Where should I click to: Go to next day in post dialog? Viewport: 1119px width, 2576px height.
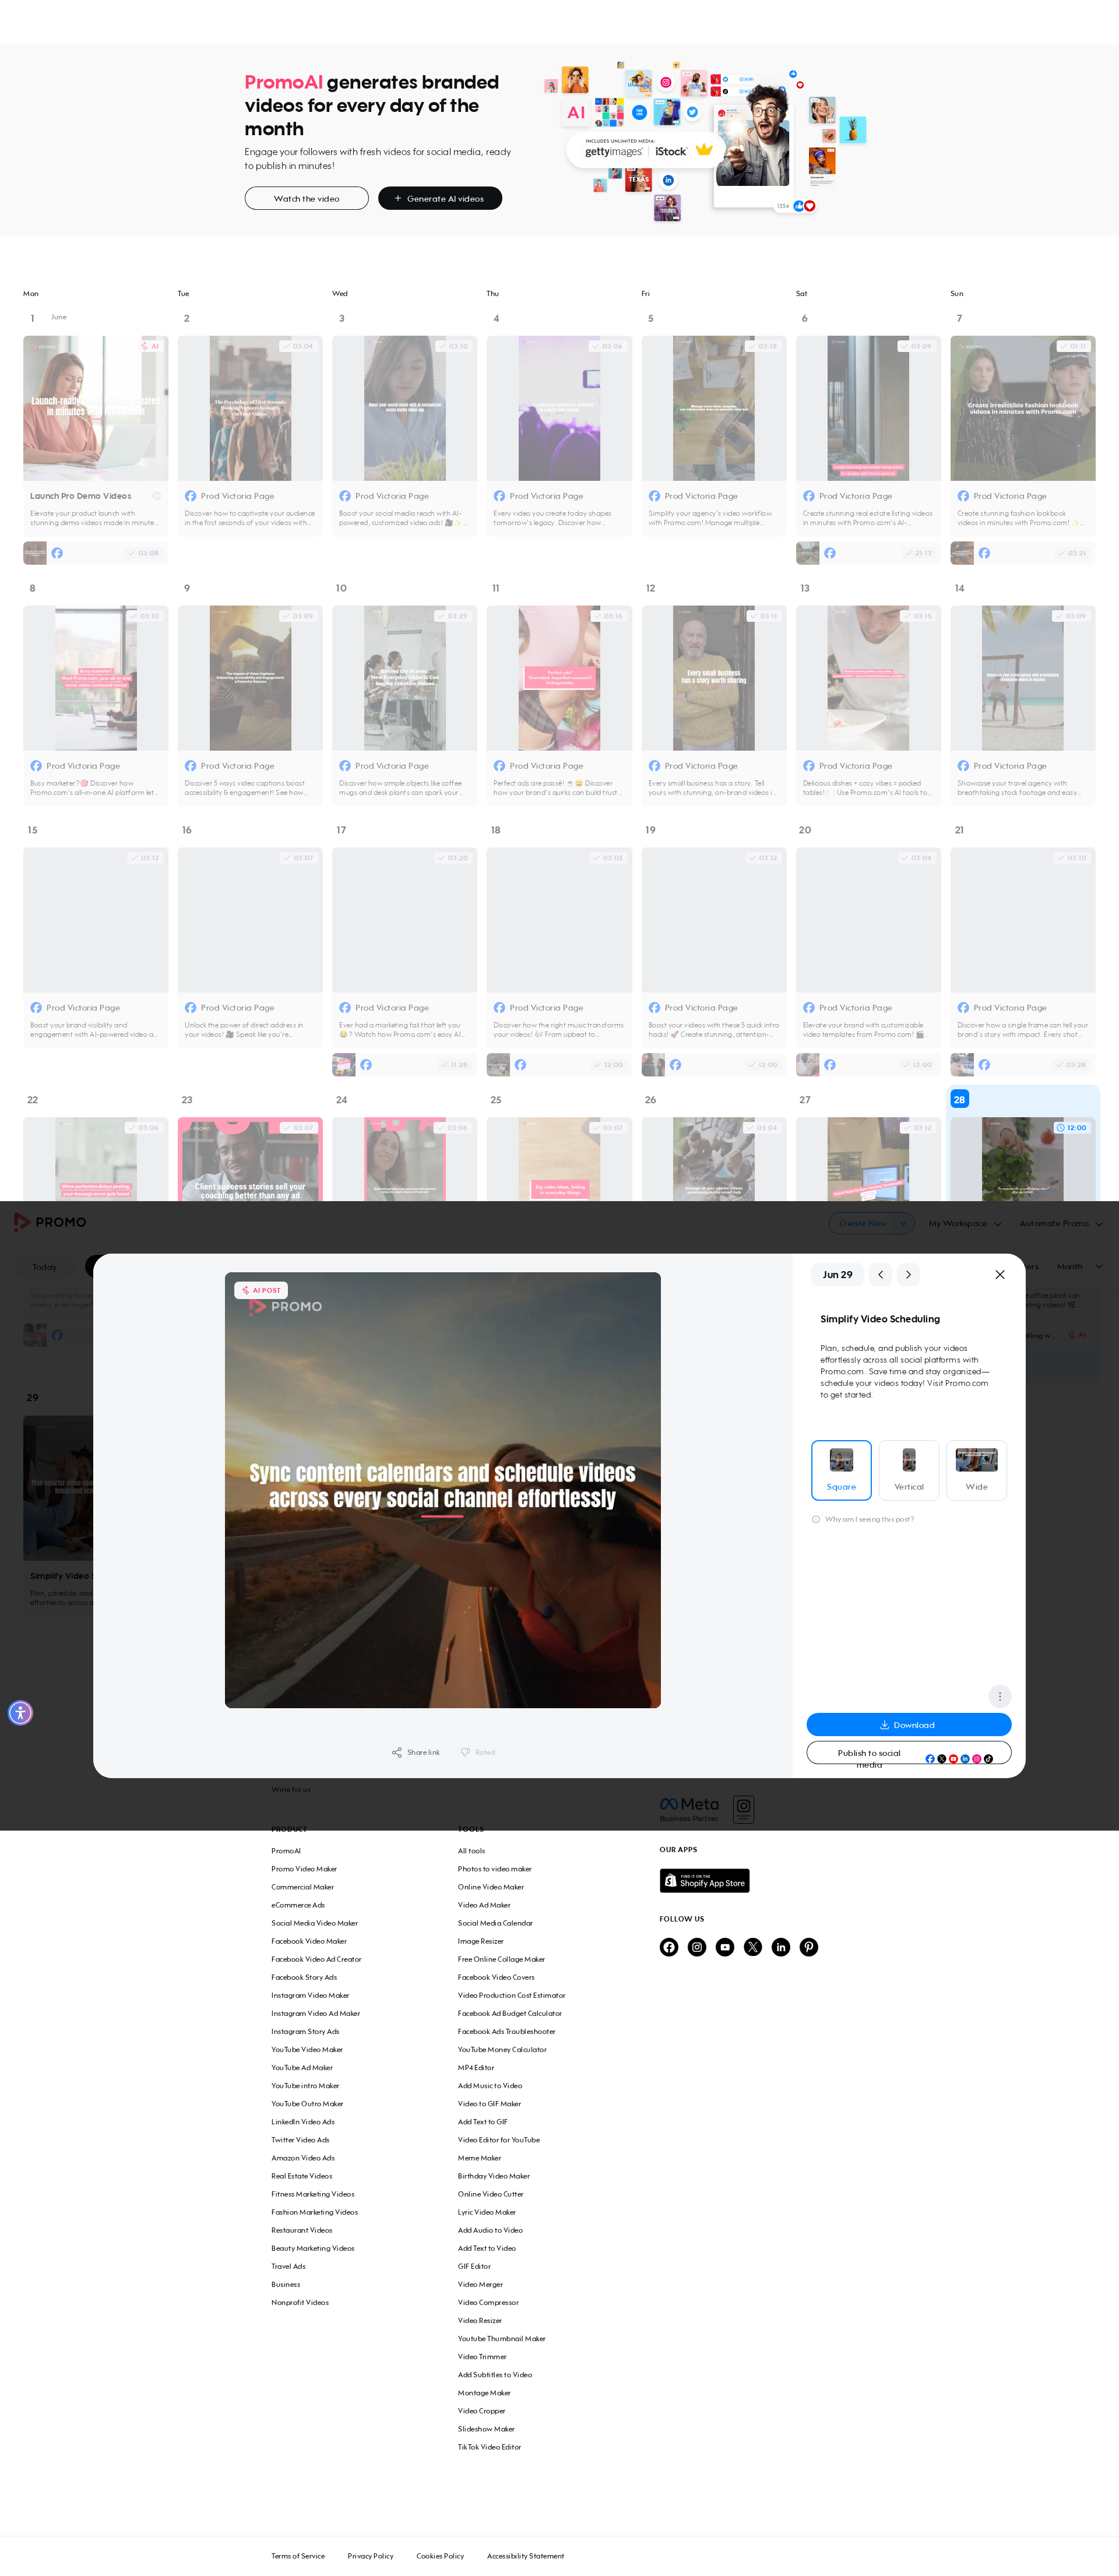coord(908,1274)
